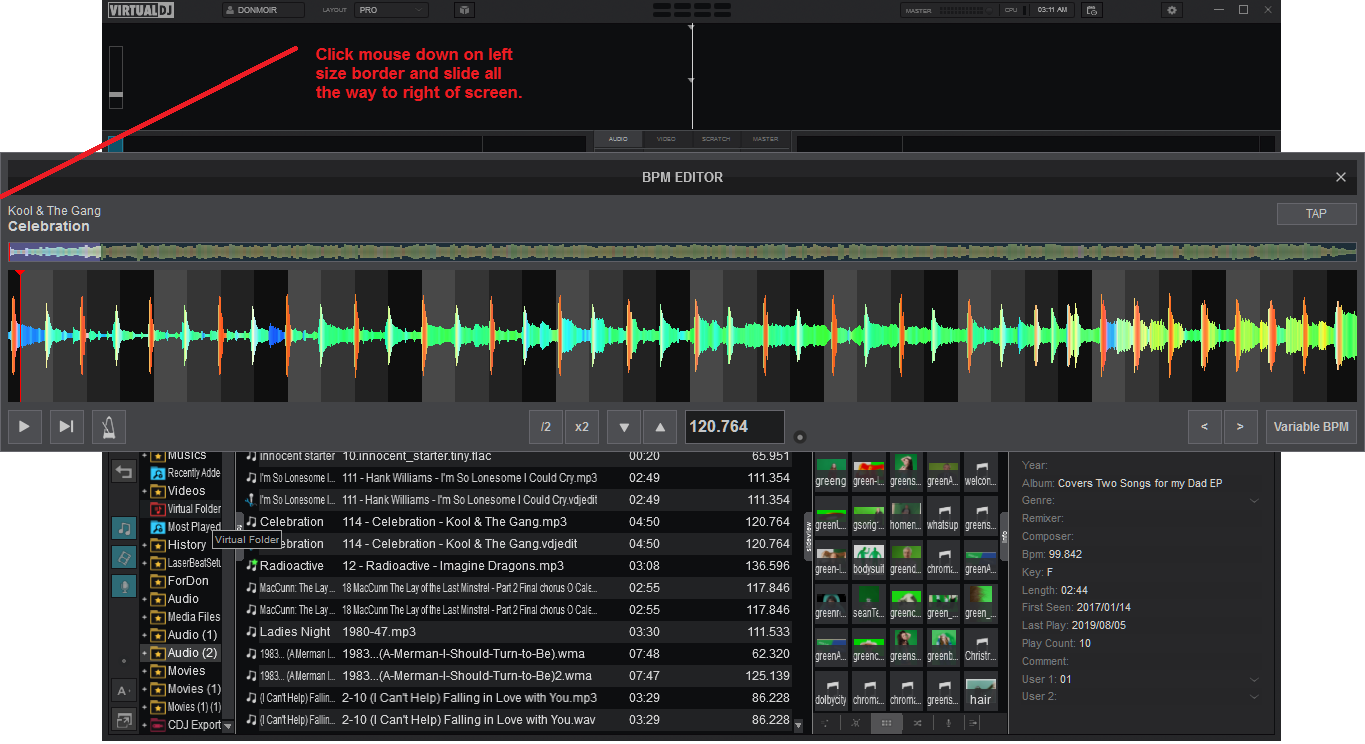Open the Variable BPM option
Viewport: 1365px width, 744px height.
coord(1311,427)
